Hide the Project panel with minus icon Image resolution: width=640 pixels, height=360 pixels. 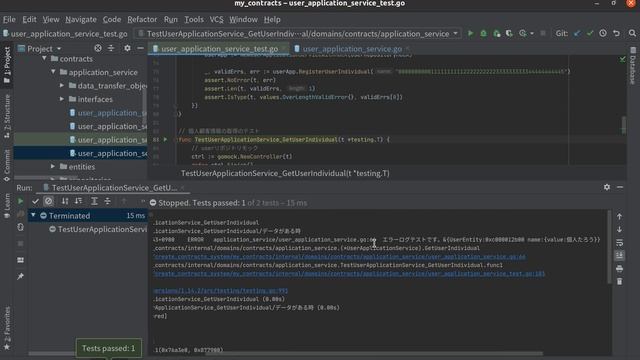point(140,48)
